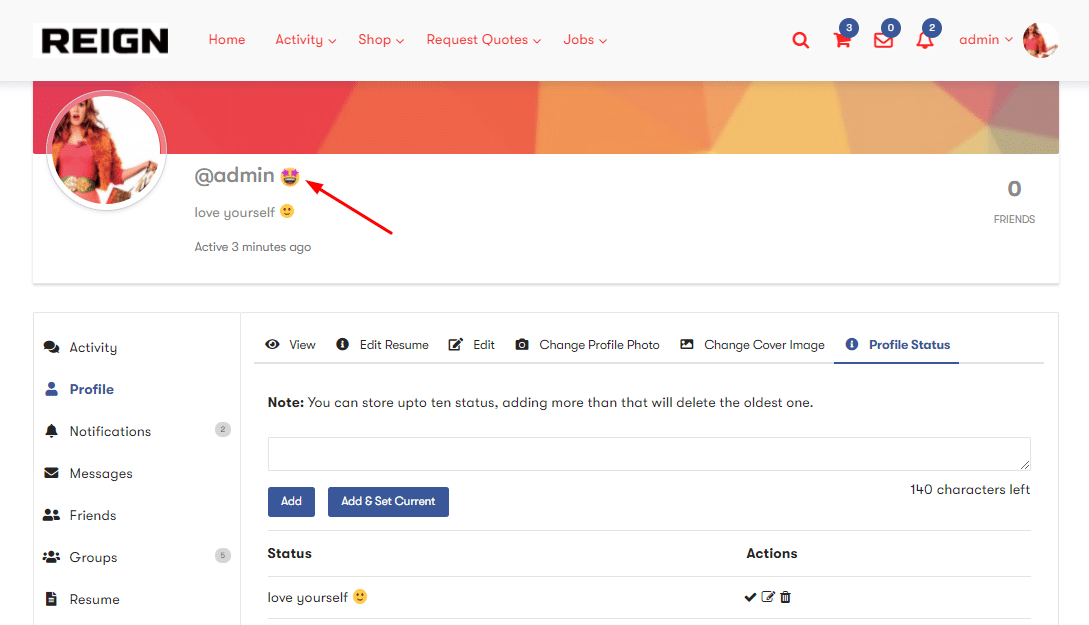Click the Resume document sidebar icon
1089x625 pixels.
coord(51,599)
